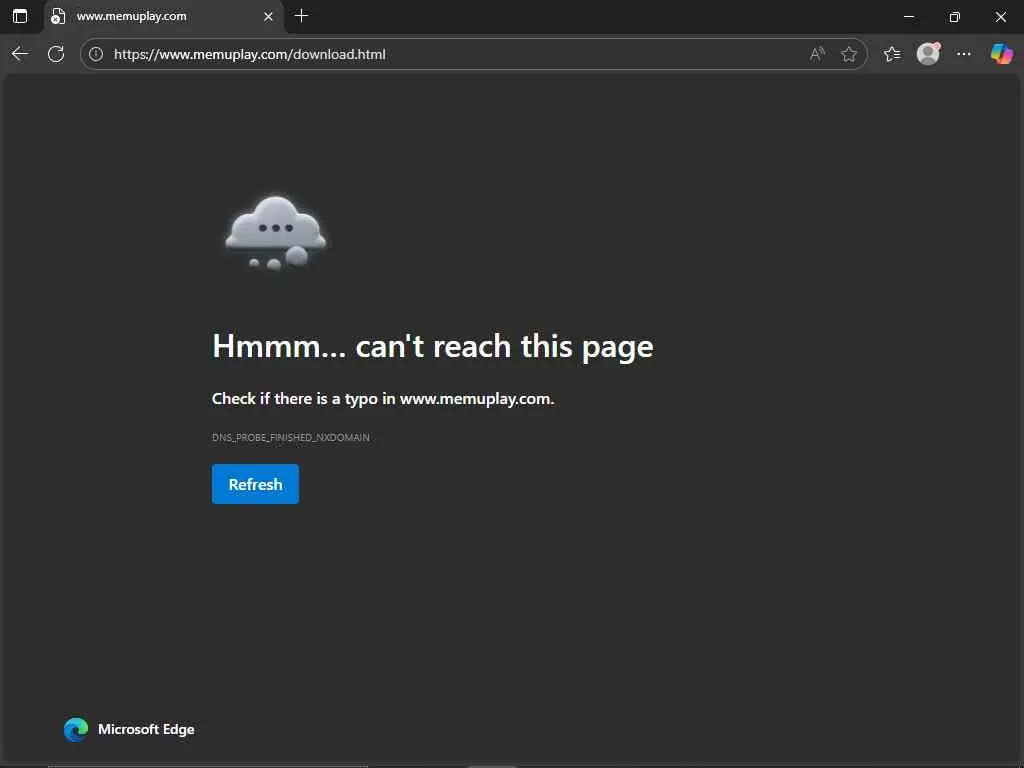
Task: Reload page with toolbar refresh icon
Action: point(56,54)
